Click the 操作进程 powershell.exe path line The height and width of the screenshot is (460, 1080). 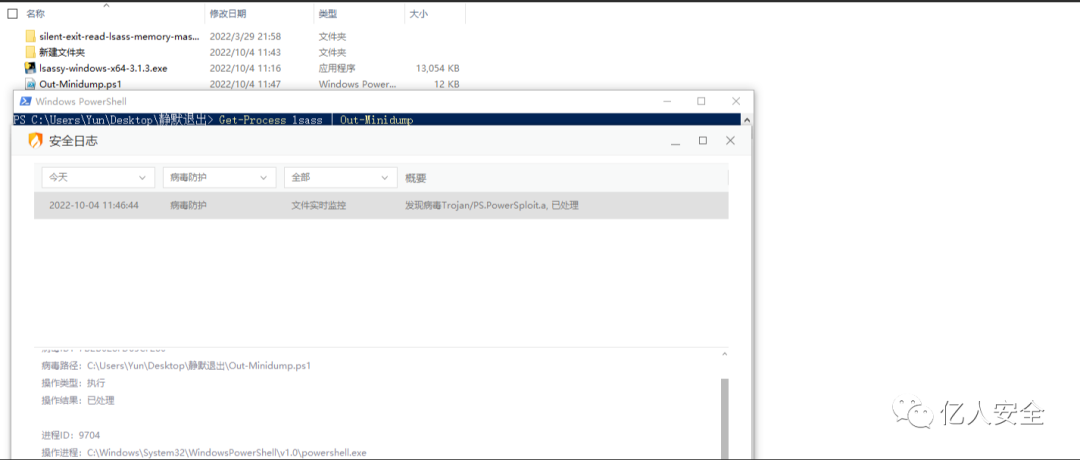click(204, 452)
